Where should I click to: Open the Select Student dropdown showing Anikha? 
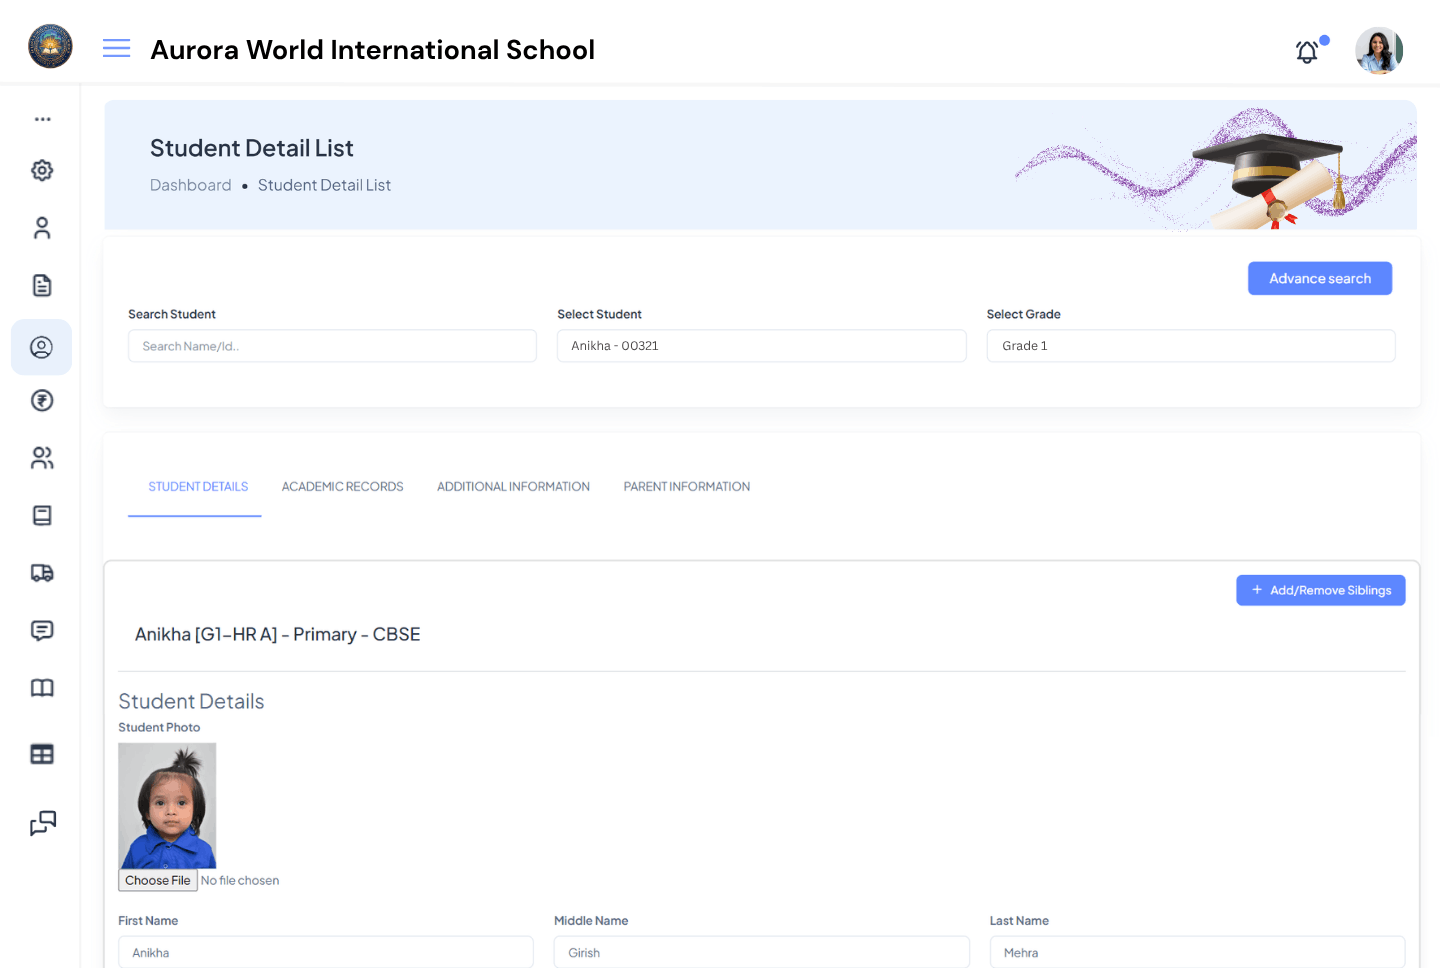coord(761,345)
